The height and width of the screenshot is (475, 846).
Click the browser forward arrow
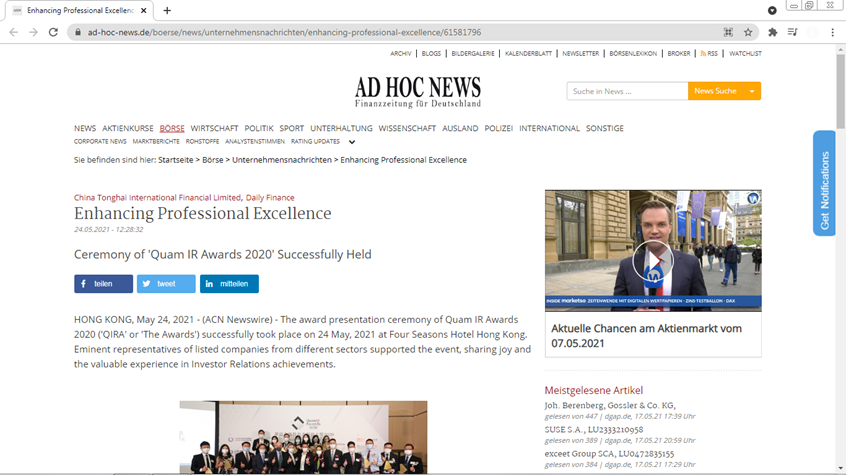tap(33, 32)
